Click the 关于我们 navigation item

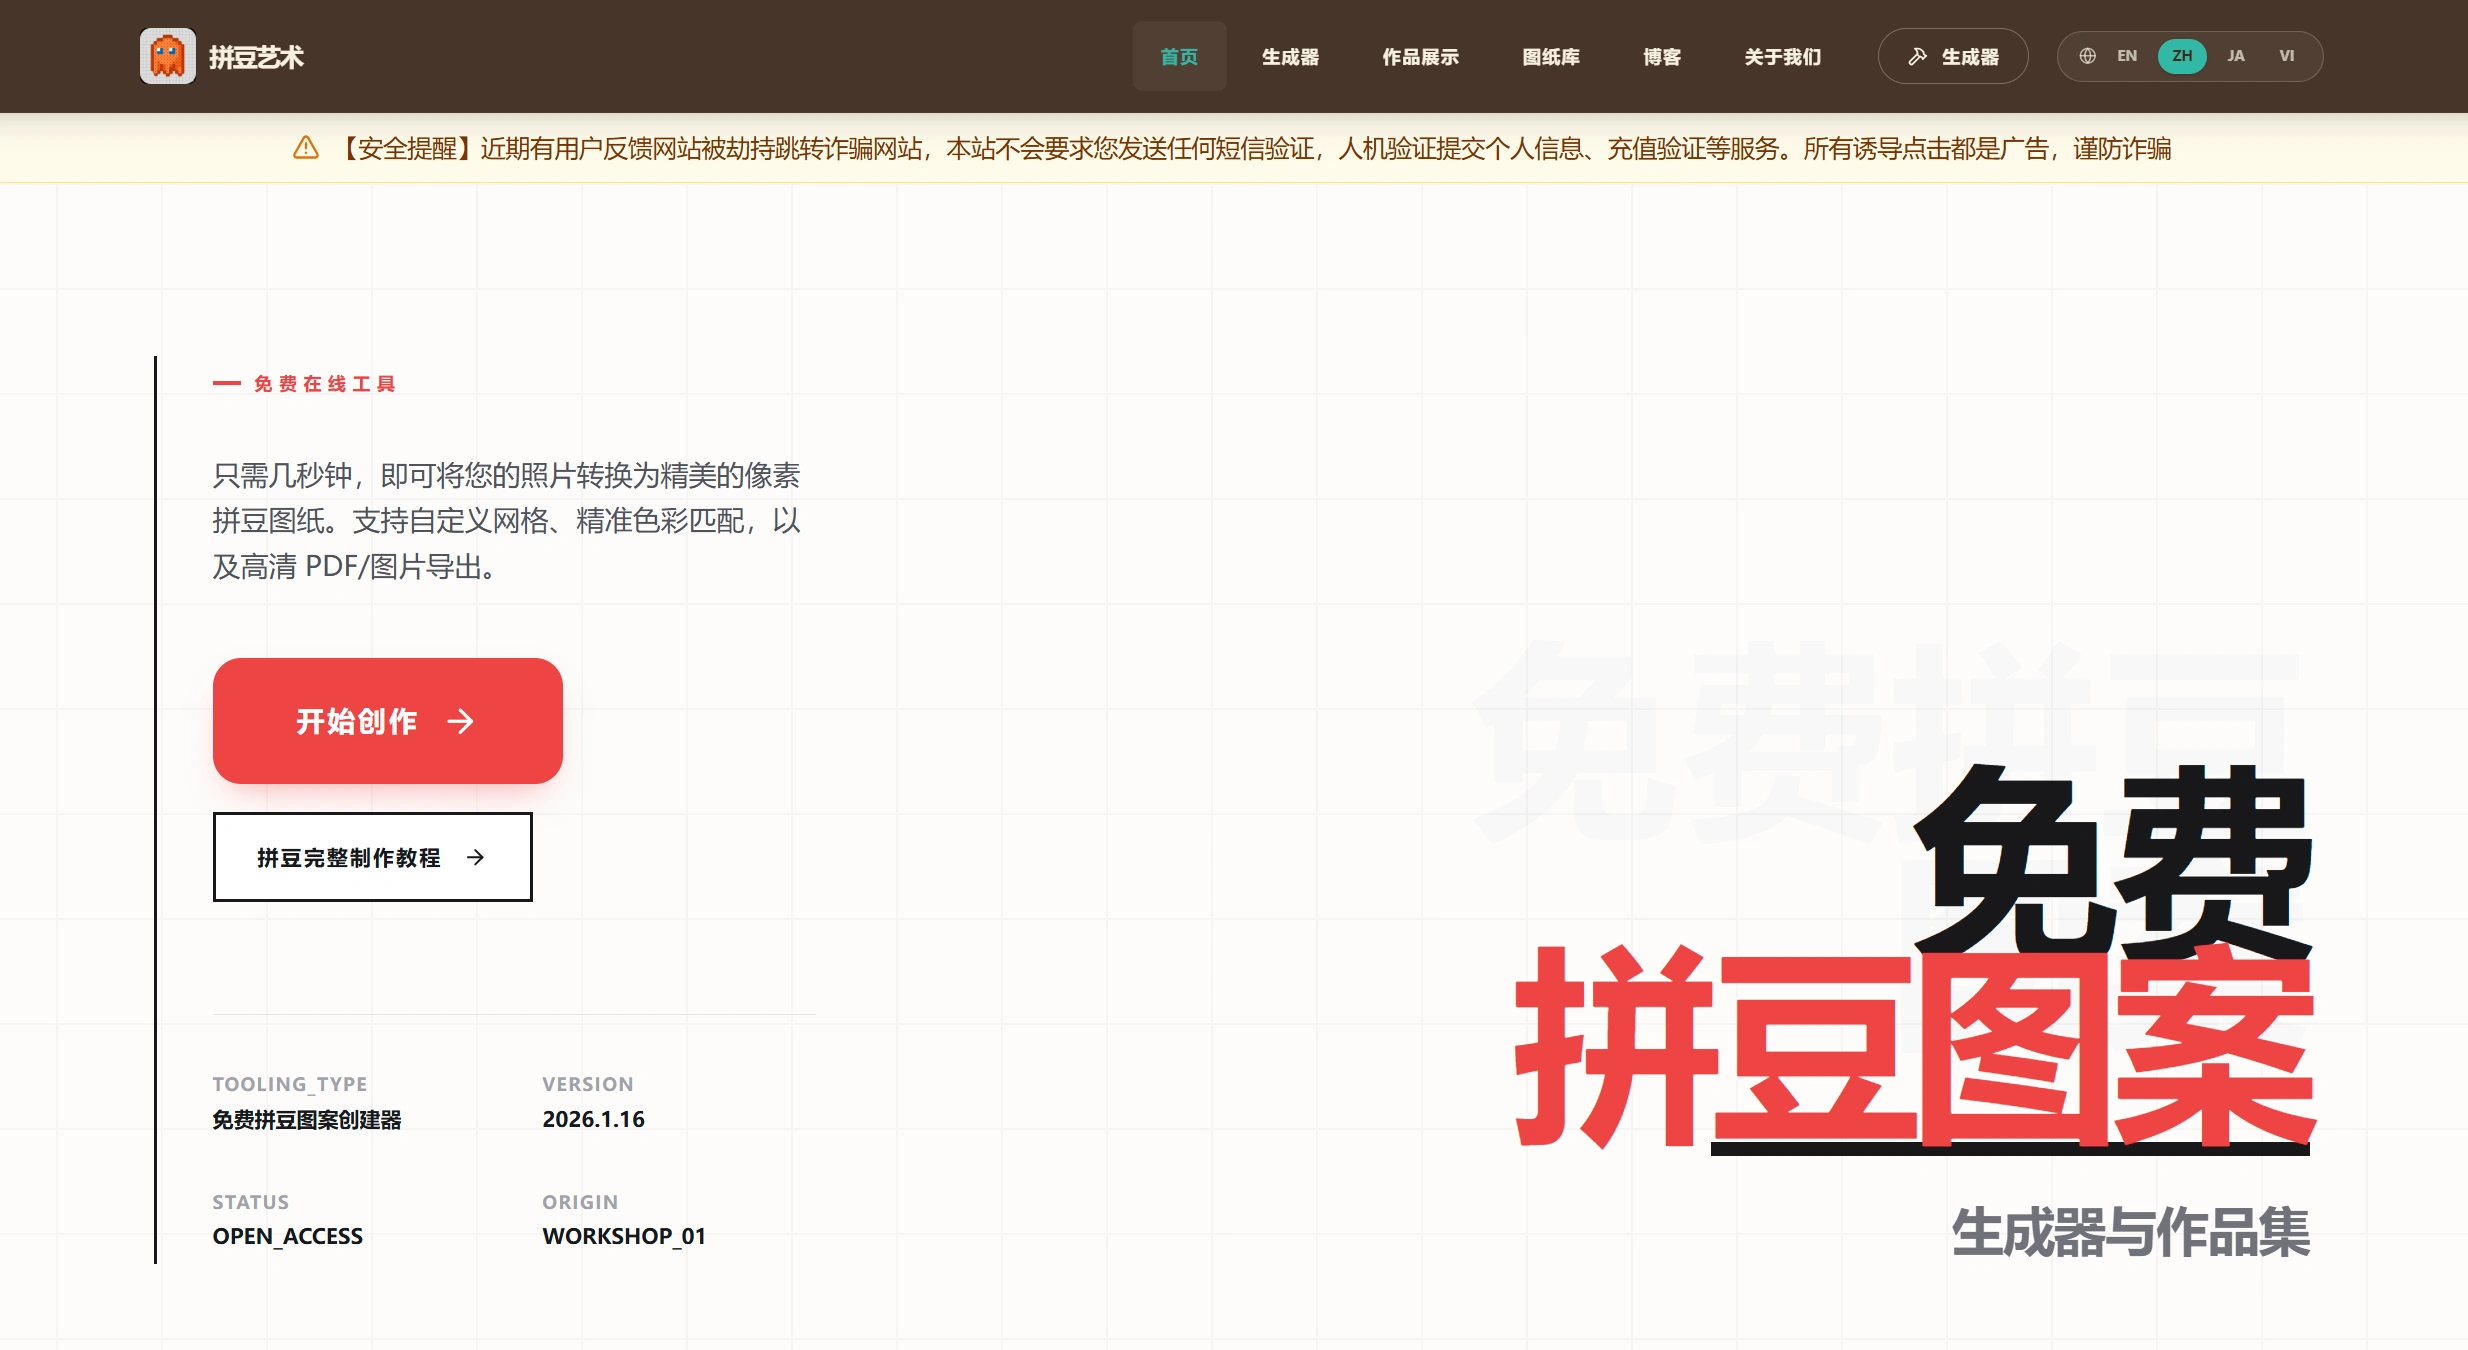point(1782,57)
